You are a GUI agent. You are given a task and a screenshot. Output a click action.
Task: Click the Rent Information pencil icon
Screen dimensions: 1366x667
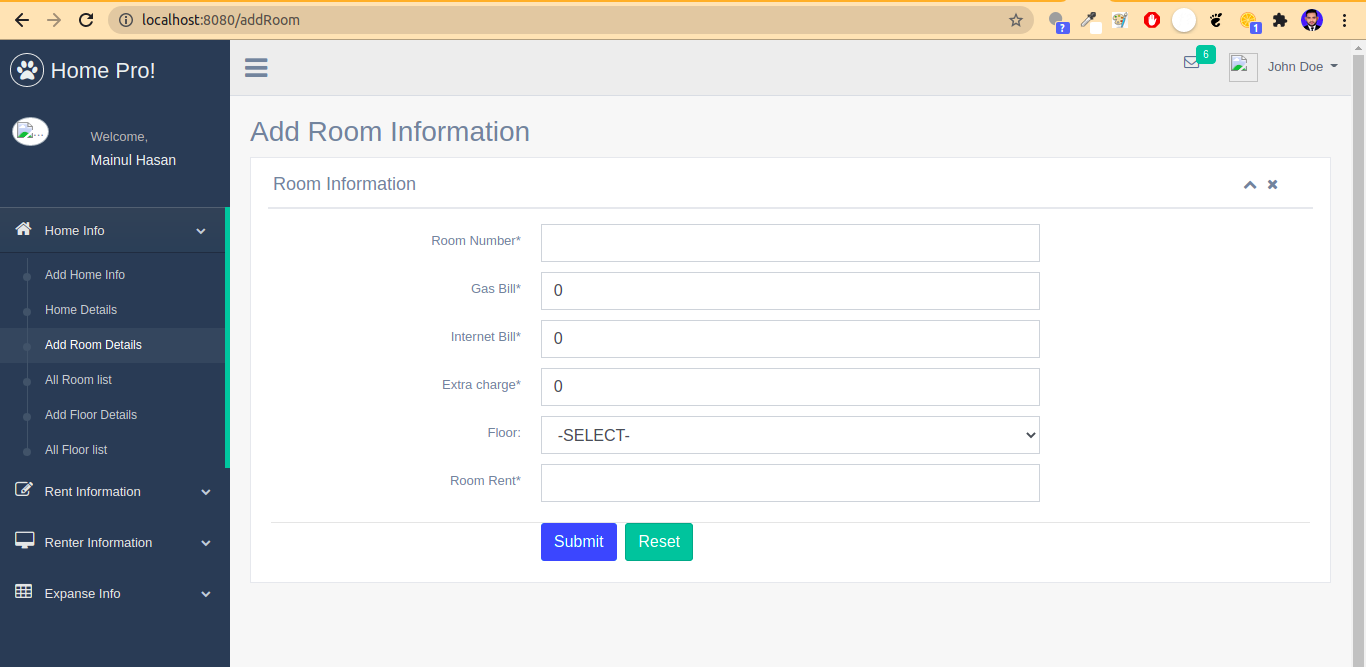click(22, 490)
